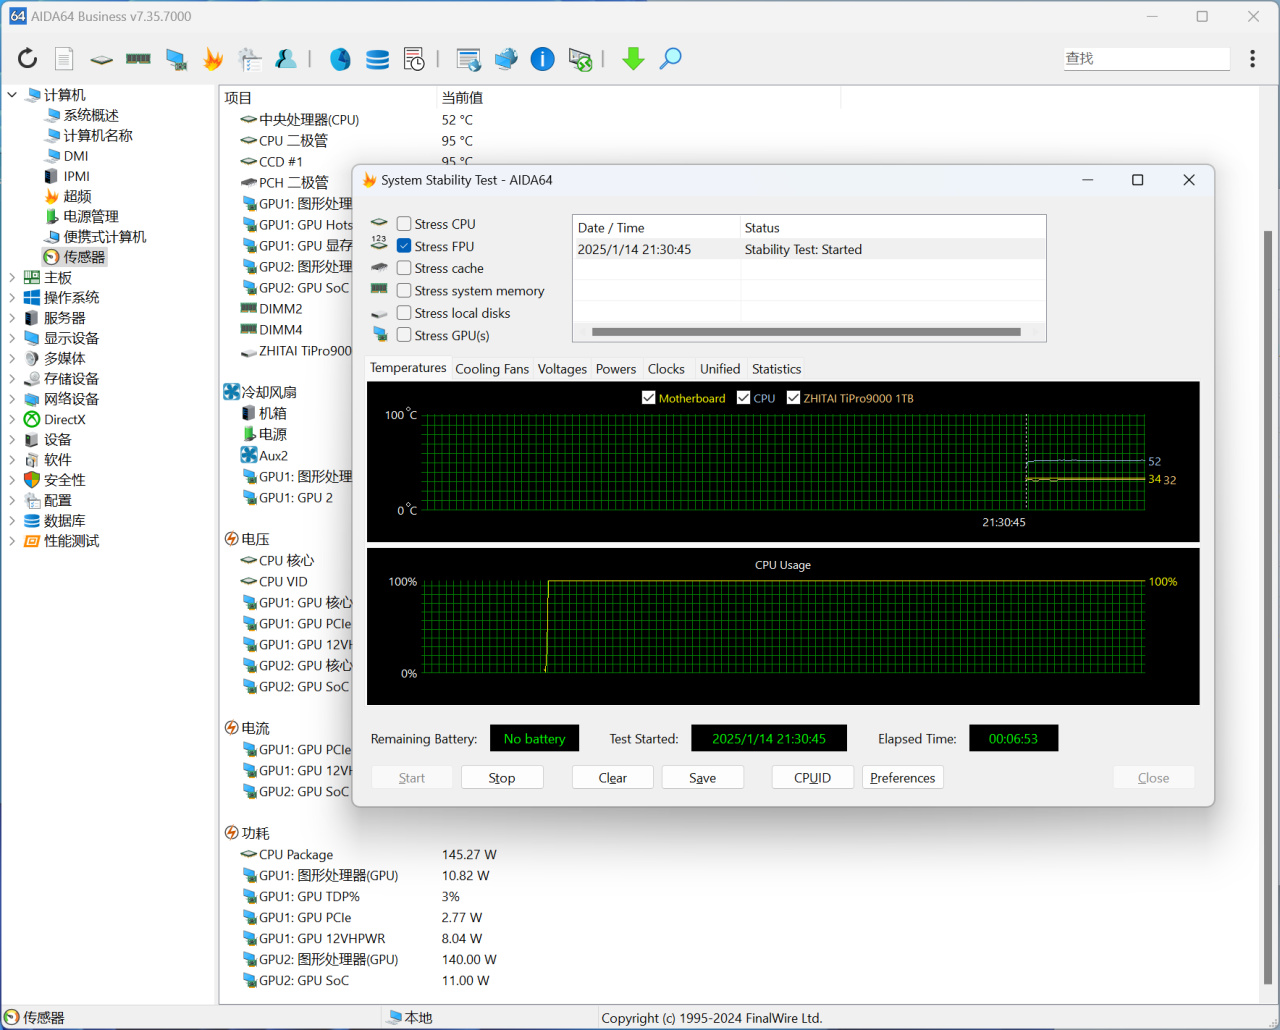
Task: Click the checklist gear toolbar icon
Action: (250, 59)
